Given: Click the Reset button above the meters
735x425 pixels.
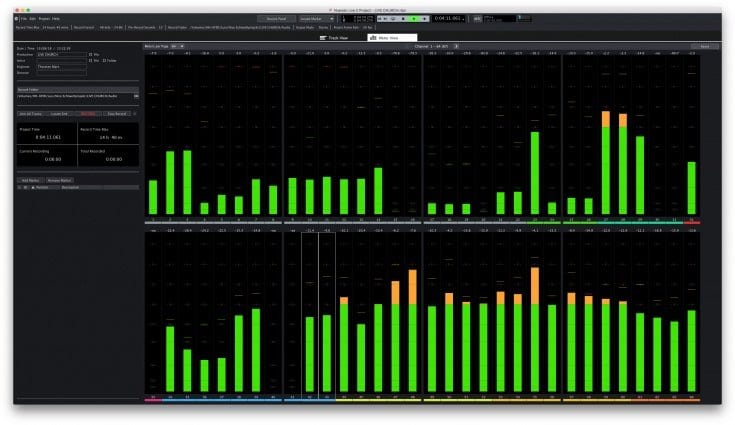Looking at the screenshot, I should (x=705, y=46).
